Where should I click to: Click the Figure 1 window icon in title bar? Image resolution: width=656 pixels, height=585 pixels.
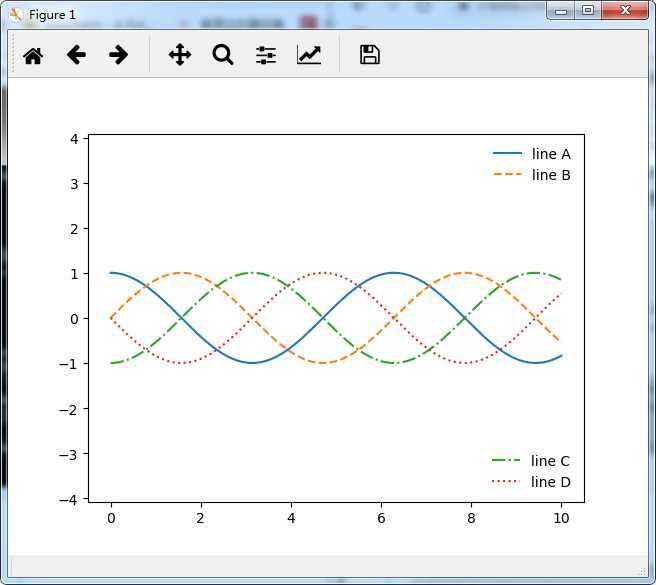tap(15, 14)
